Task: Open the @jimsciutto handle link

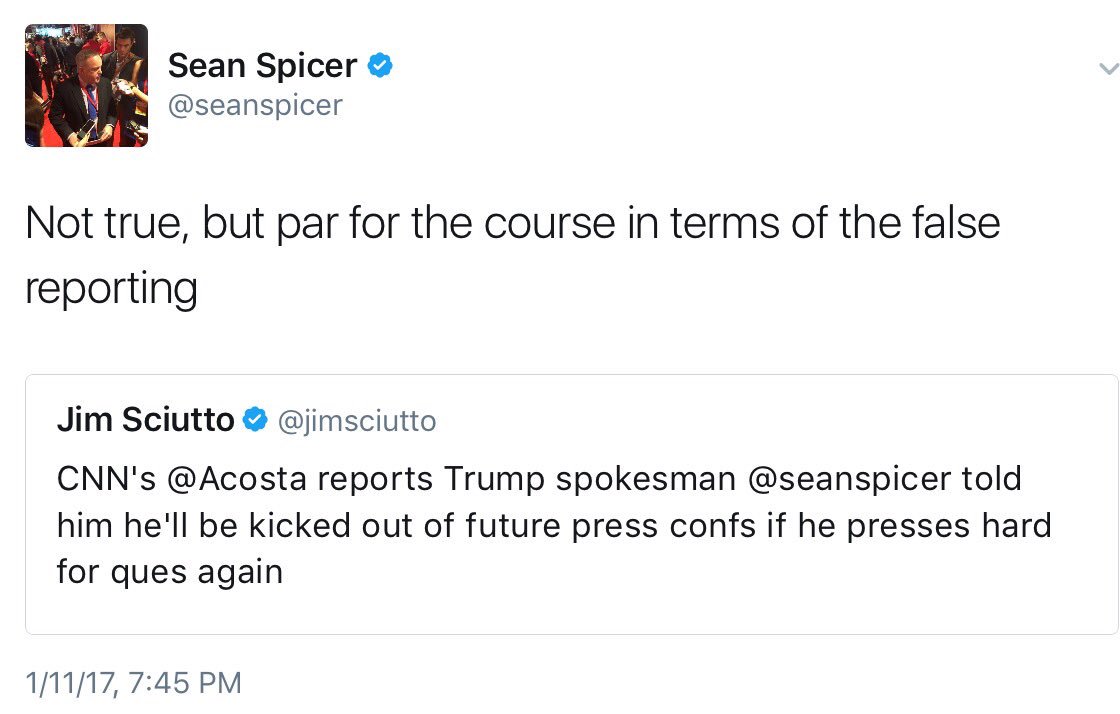Action: [x=354, y=421]
